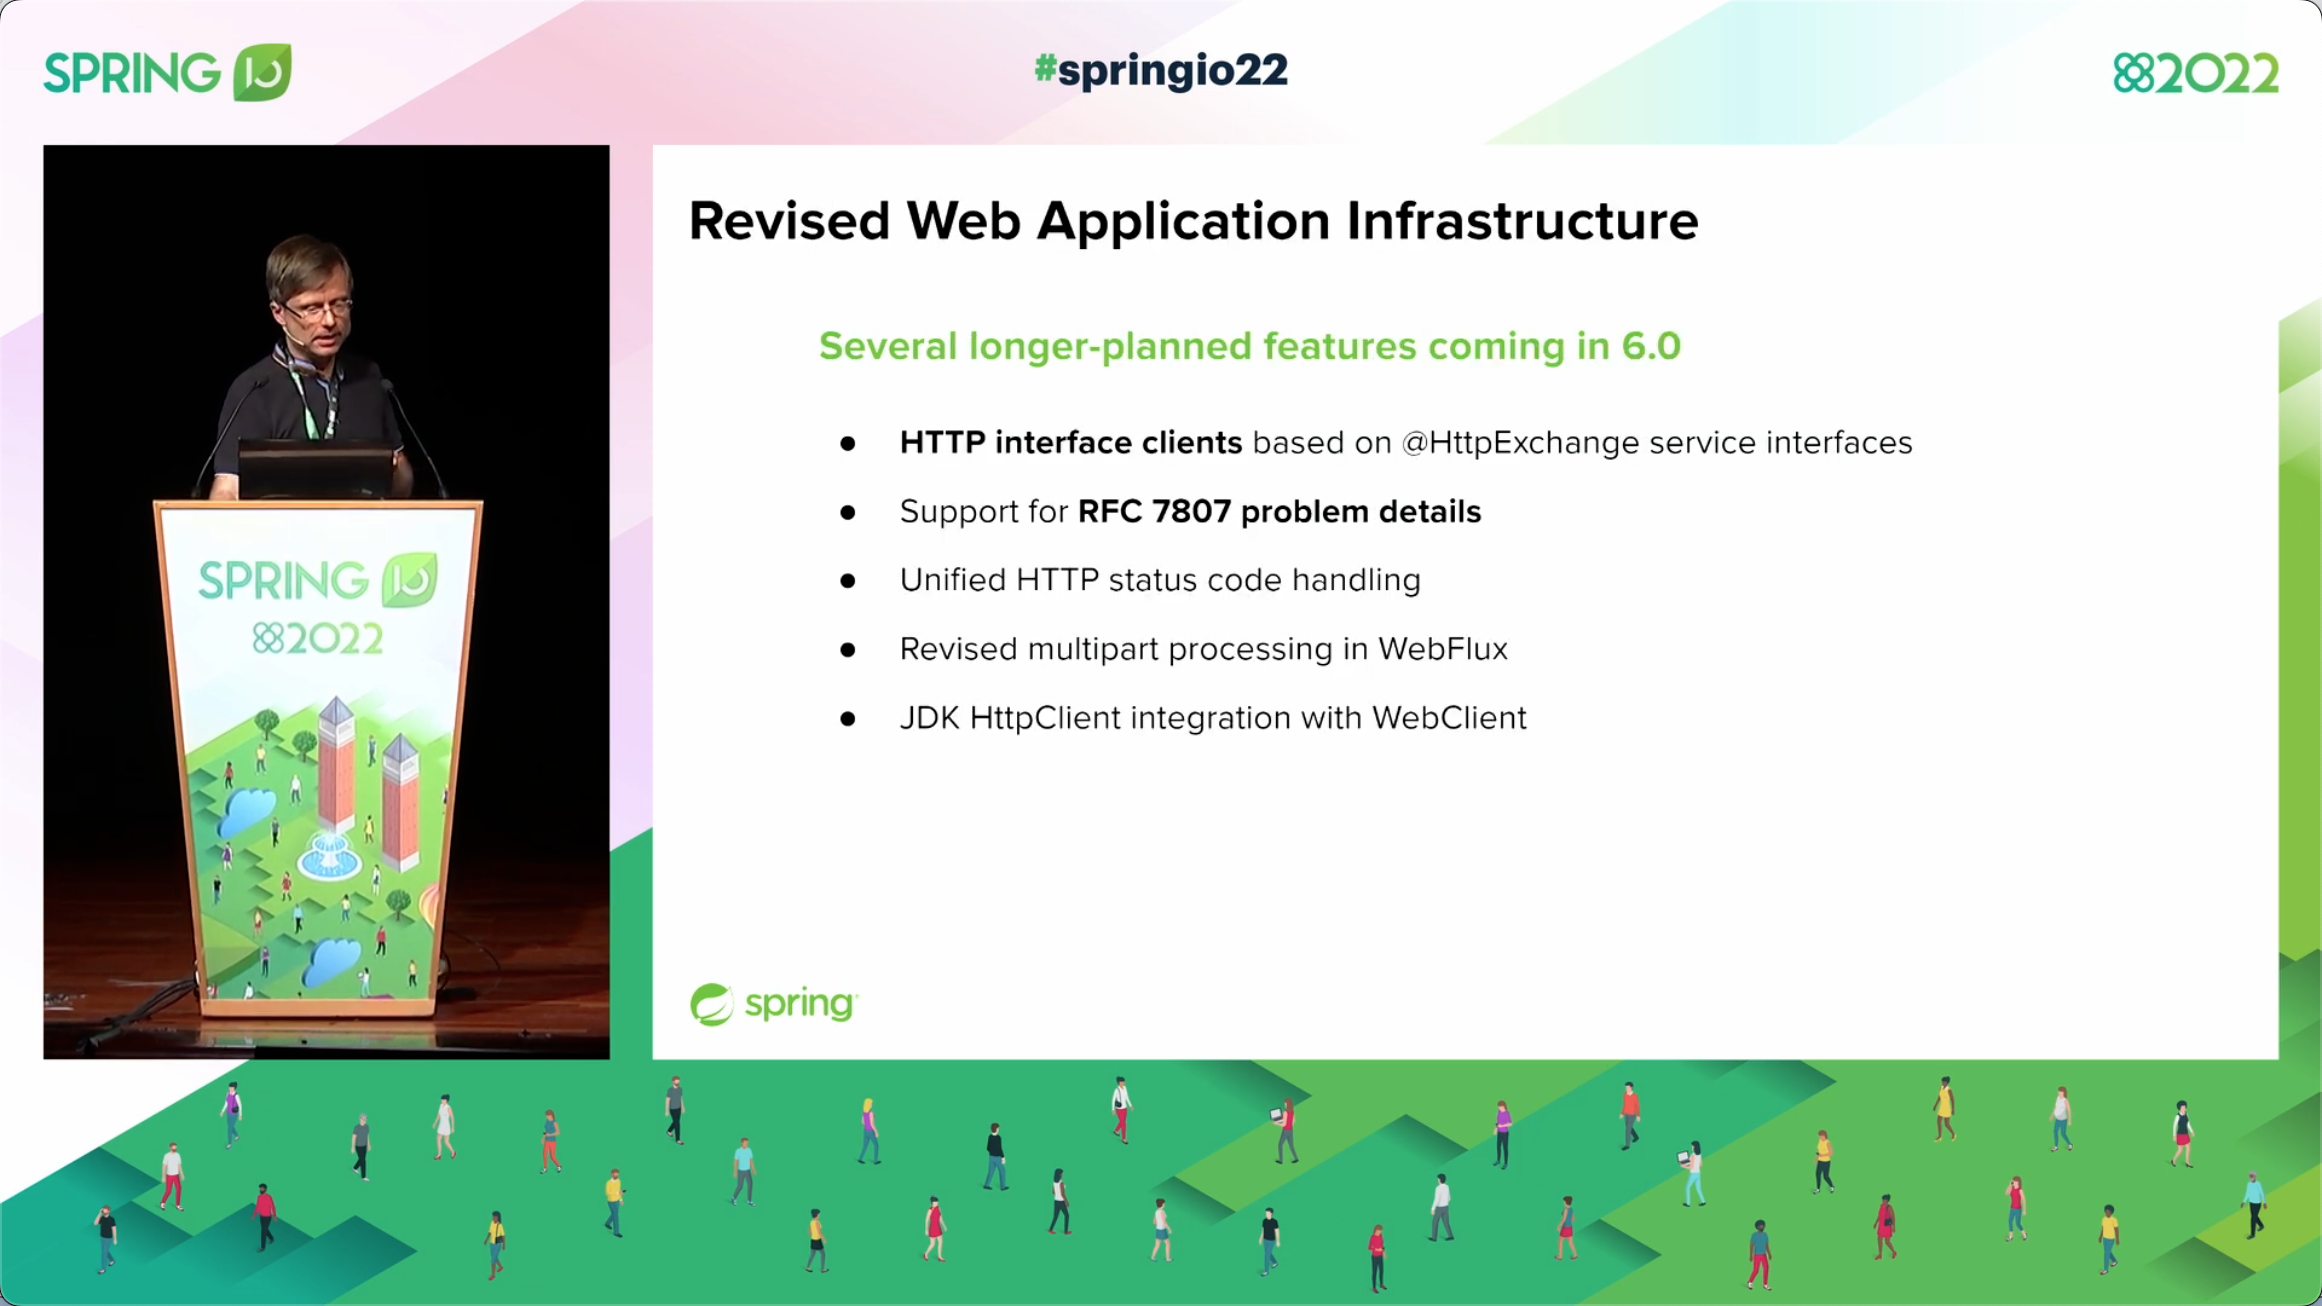Click the leaf icon inside the SPRING wordmark

[262, 71]
